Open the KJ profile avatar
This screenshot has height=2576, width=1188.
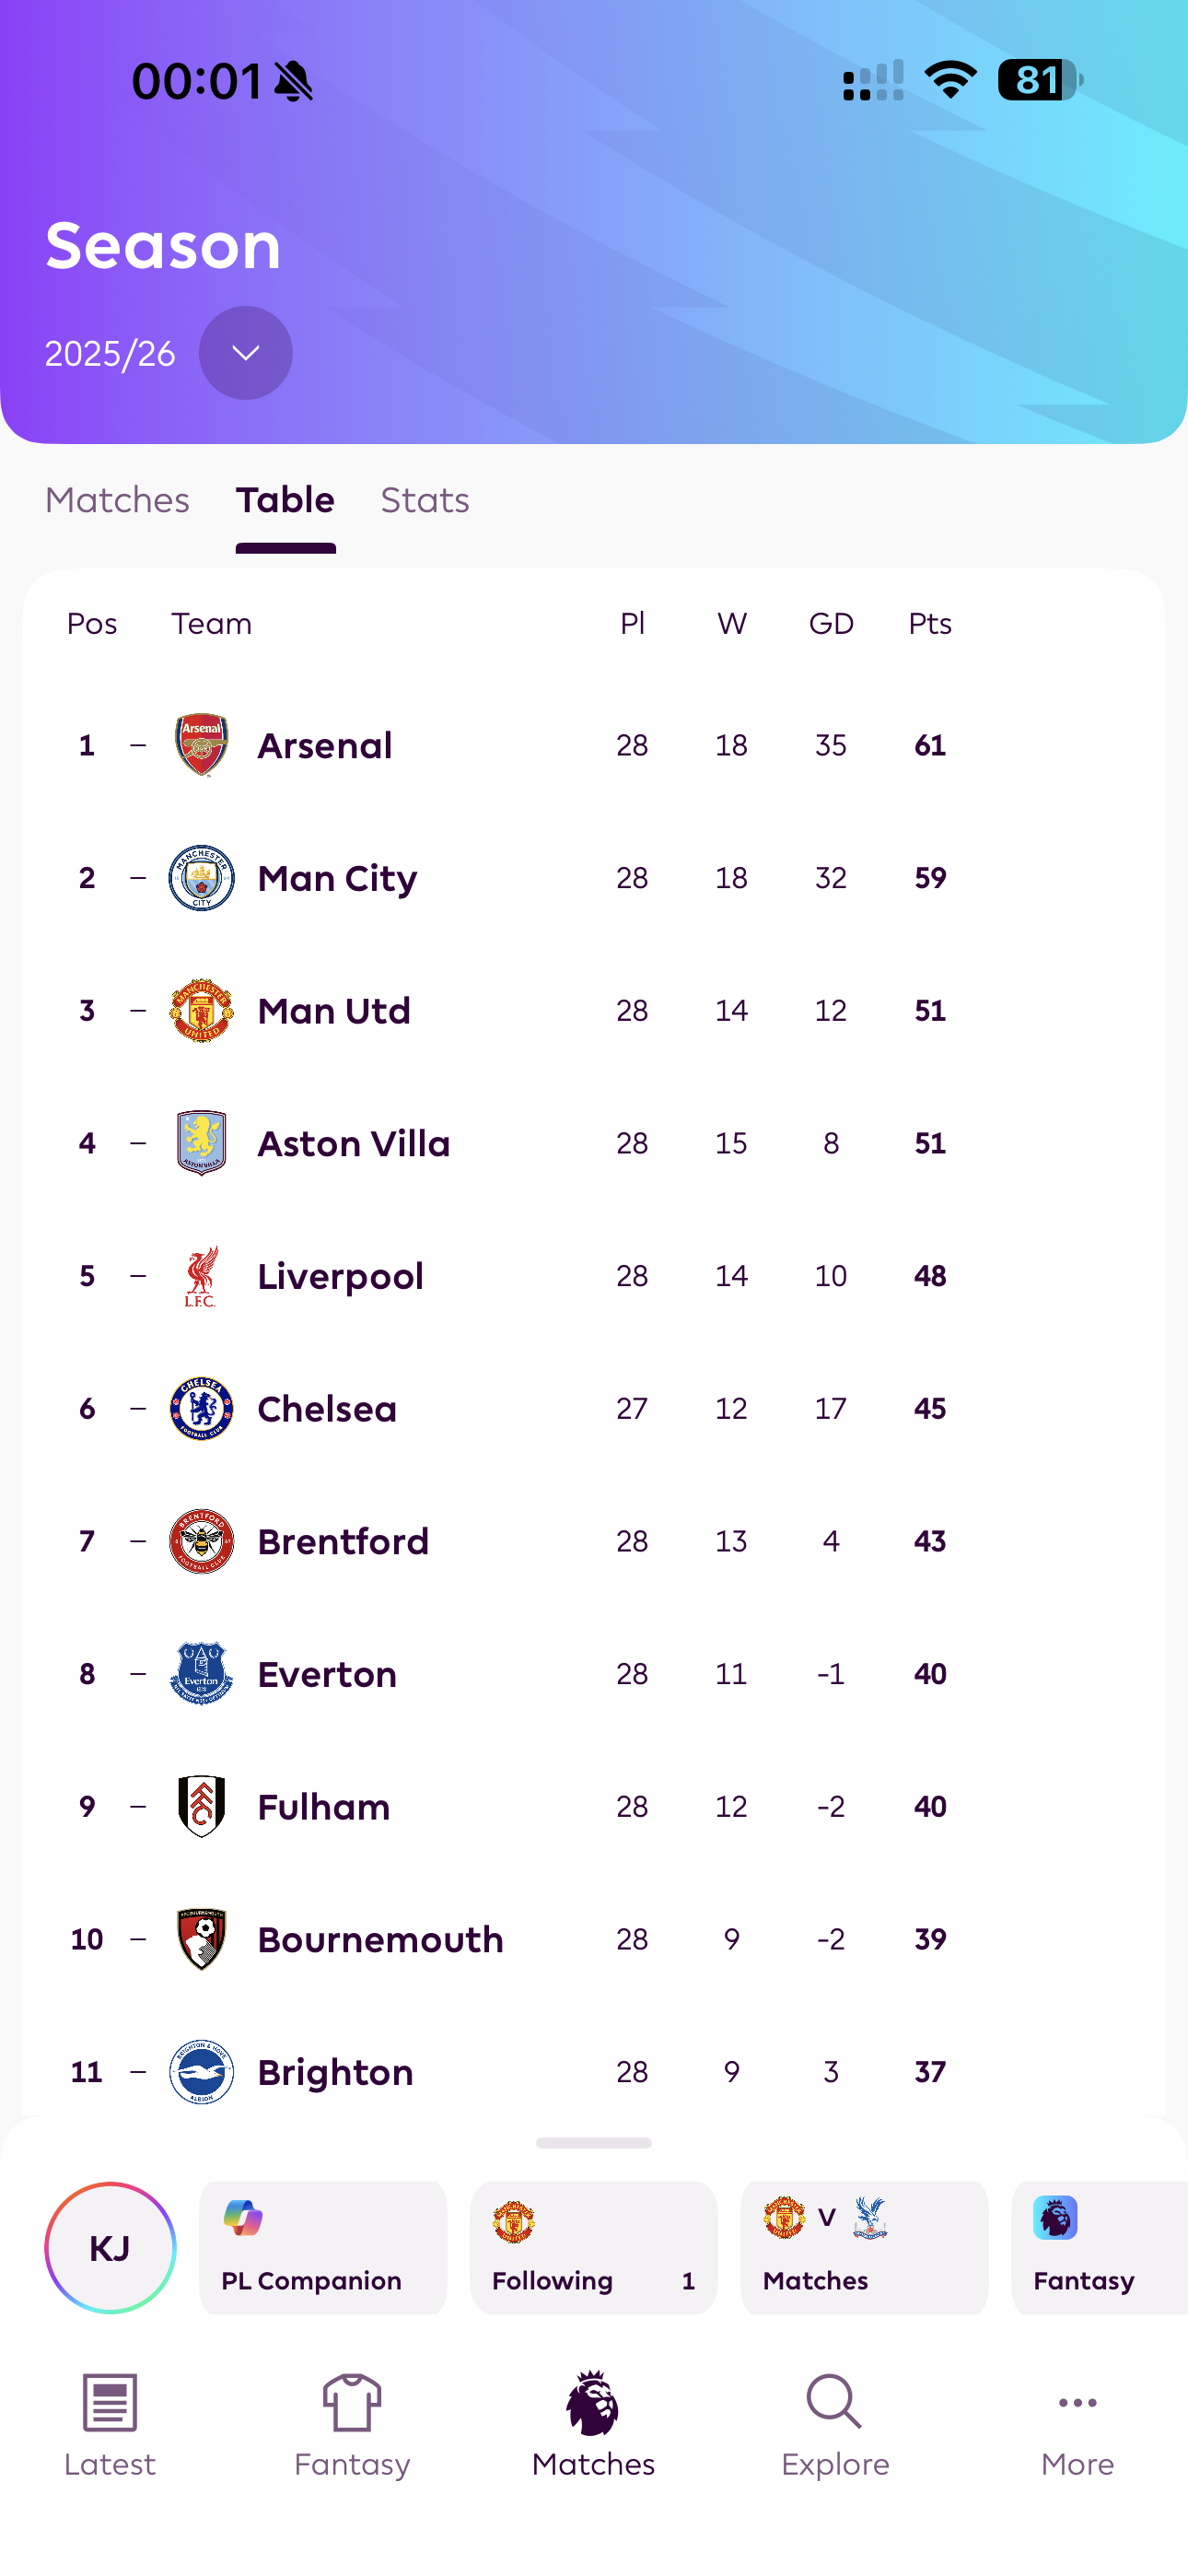click(110, 2247)
